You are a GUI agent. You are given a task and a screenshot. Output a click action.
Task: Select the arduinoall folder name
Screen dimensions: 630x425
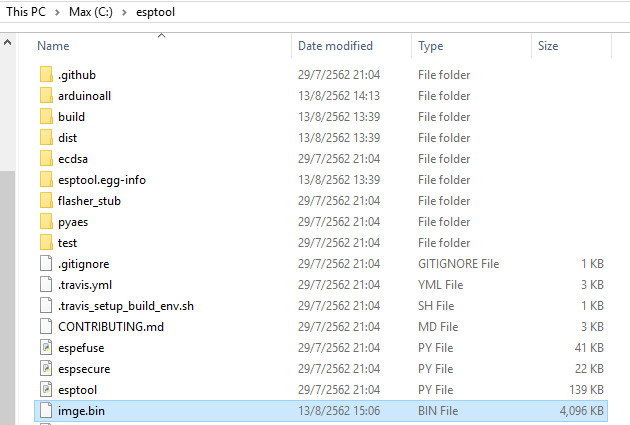[84, 96]
